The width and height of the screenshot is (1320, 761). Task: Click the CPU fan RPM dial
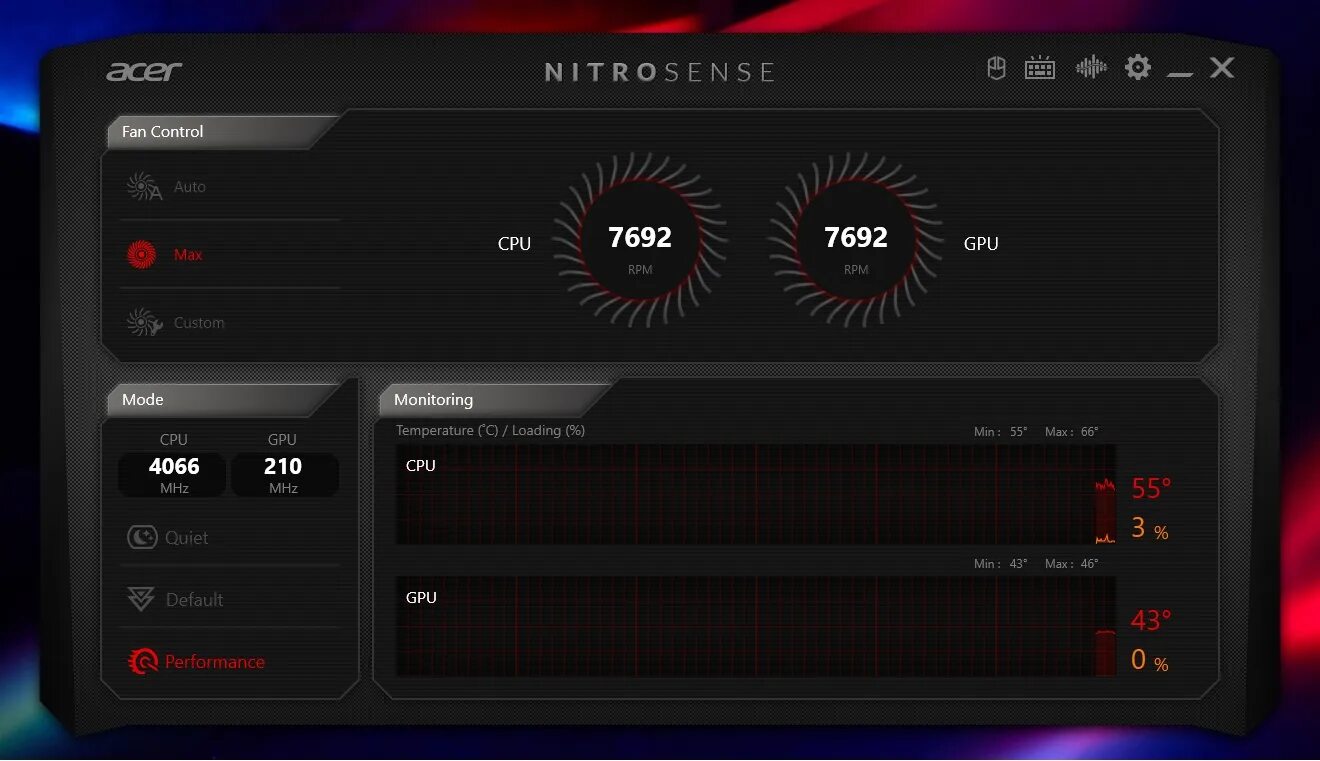click(640, 240)
